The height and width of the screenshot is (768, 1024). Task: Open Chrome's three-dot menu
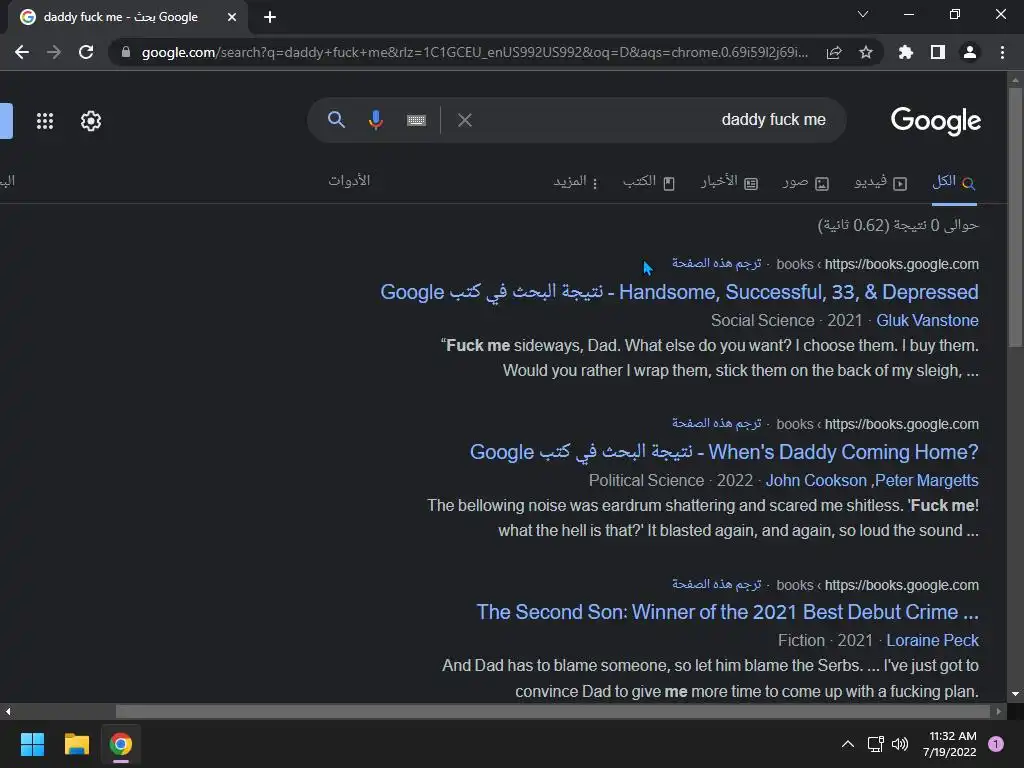pyautogui.click(x=1002, y=52)
